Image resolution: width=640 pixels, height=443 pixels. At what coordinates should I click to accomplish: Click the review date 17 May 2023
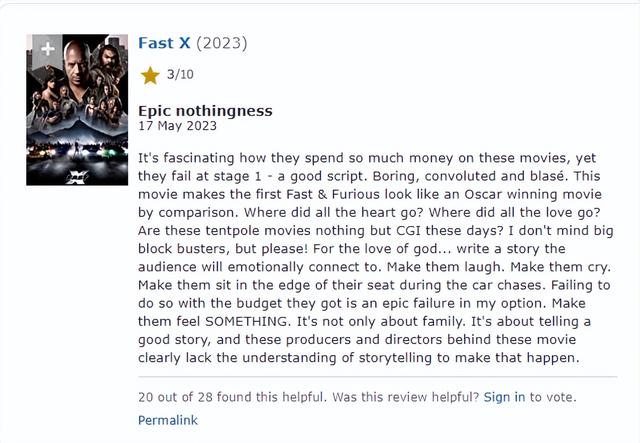coord(176,126)
